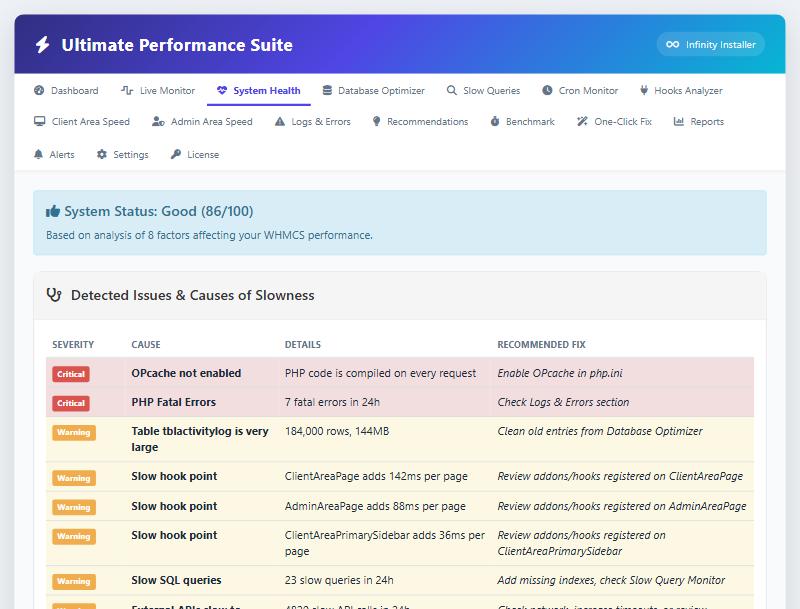Click the lightning bolt logo icon
This screenshot has height=609, width=800.
[x=42, y=45]
